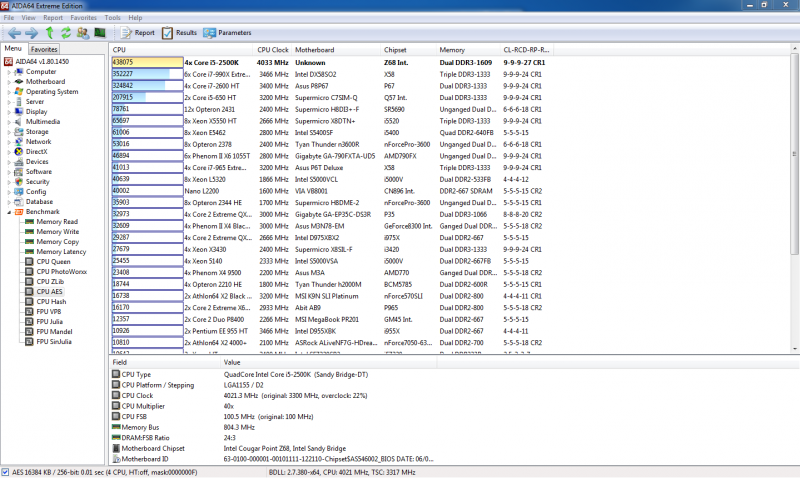Open the Memory Copy benchmark
The width and height of the screenshot is (800, 478).
click(57, 241)
